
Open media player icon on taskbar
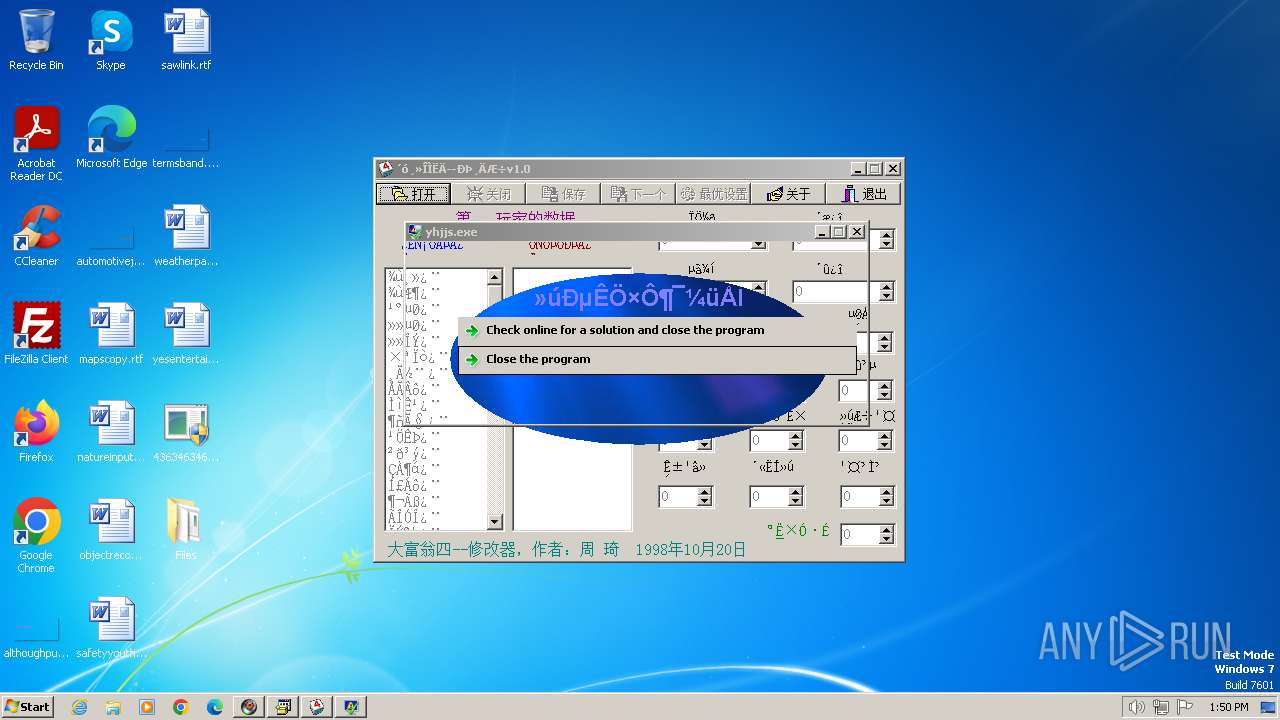click(x=147, y=707)
